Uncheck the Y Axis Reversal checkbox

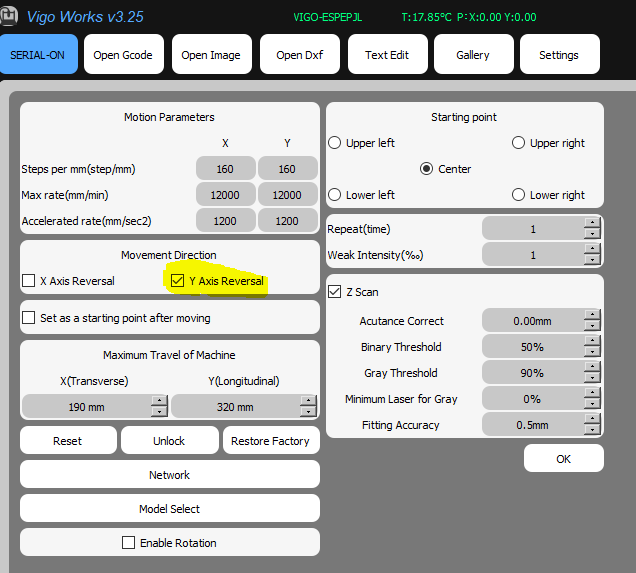(177, 281)
